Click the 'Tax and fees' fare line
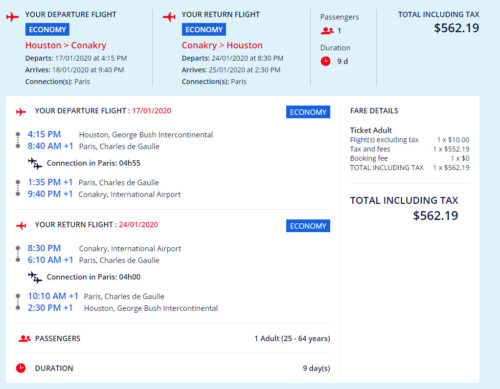The width and height of the screenshot is (500, 389). [x=370, y=149]
